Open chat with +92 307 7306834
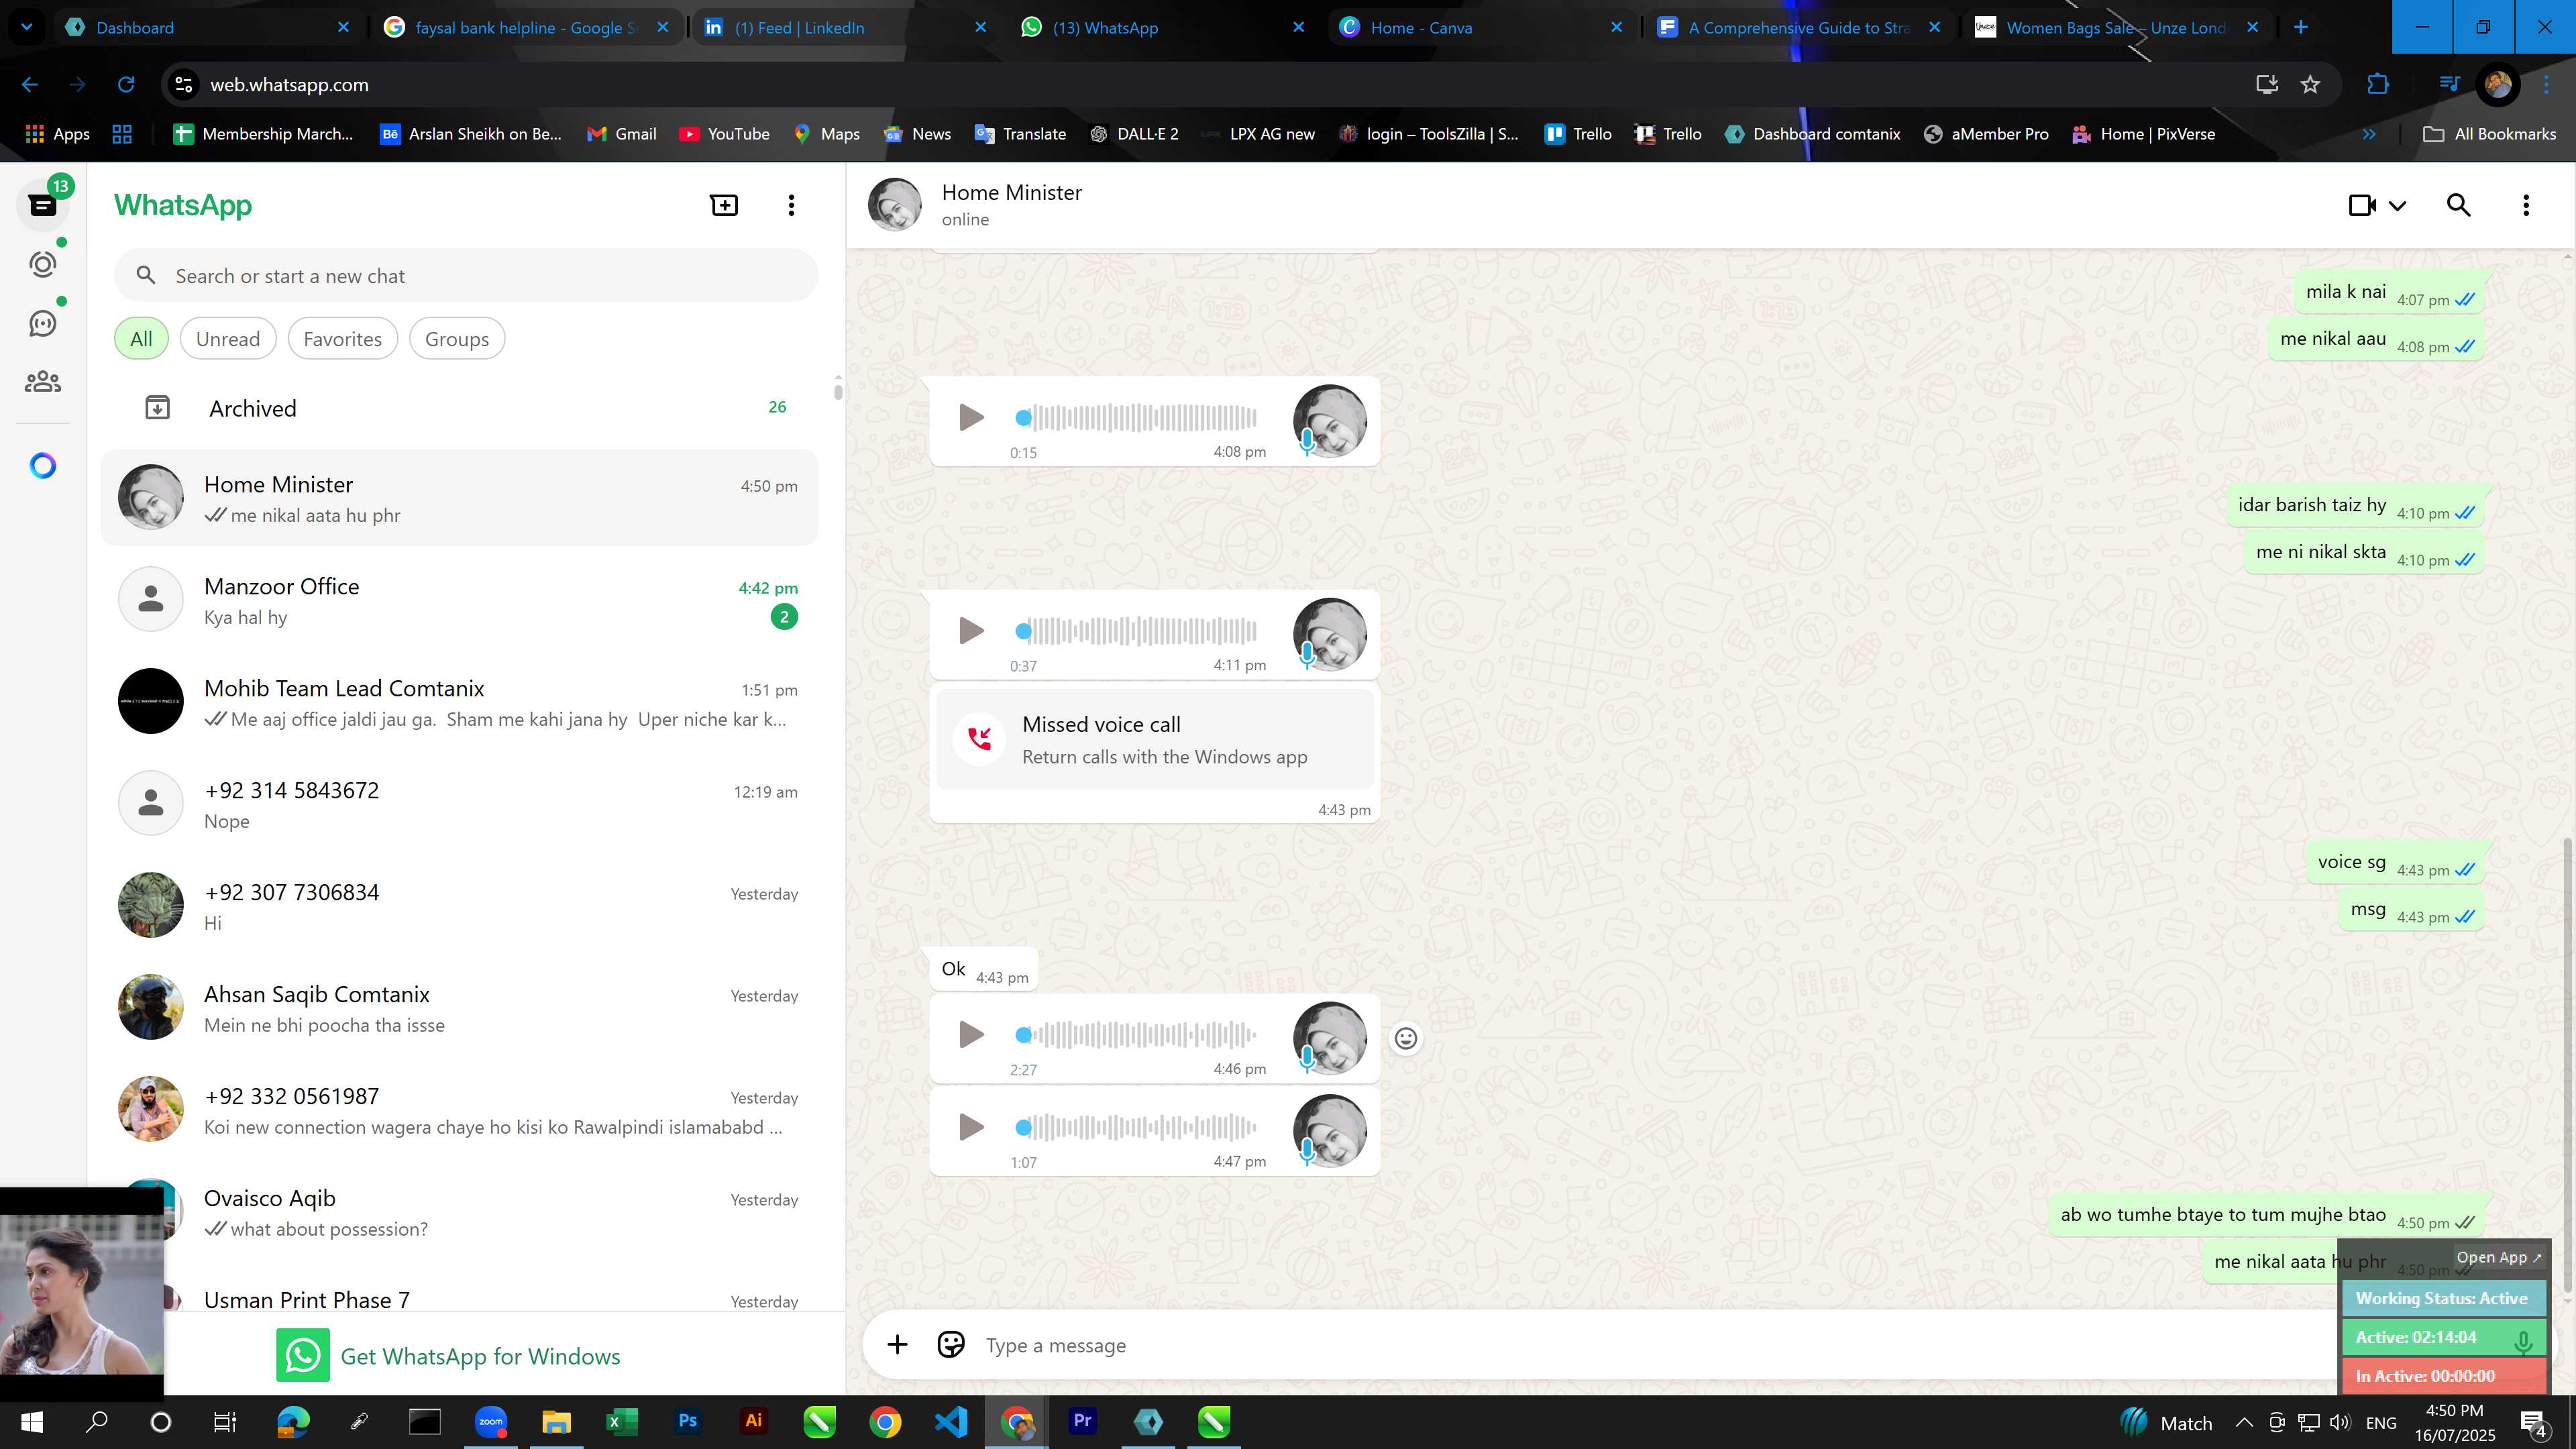The height and width of the screenshot is (1449, 2576). pos(460,906)
